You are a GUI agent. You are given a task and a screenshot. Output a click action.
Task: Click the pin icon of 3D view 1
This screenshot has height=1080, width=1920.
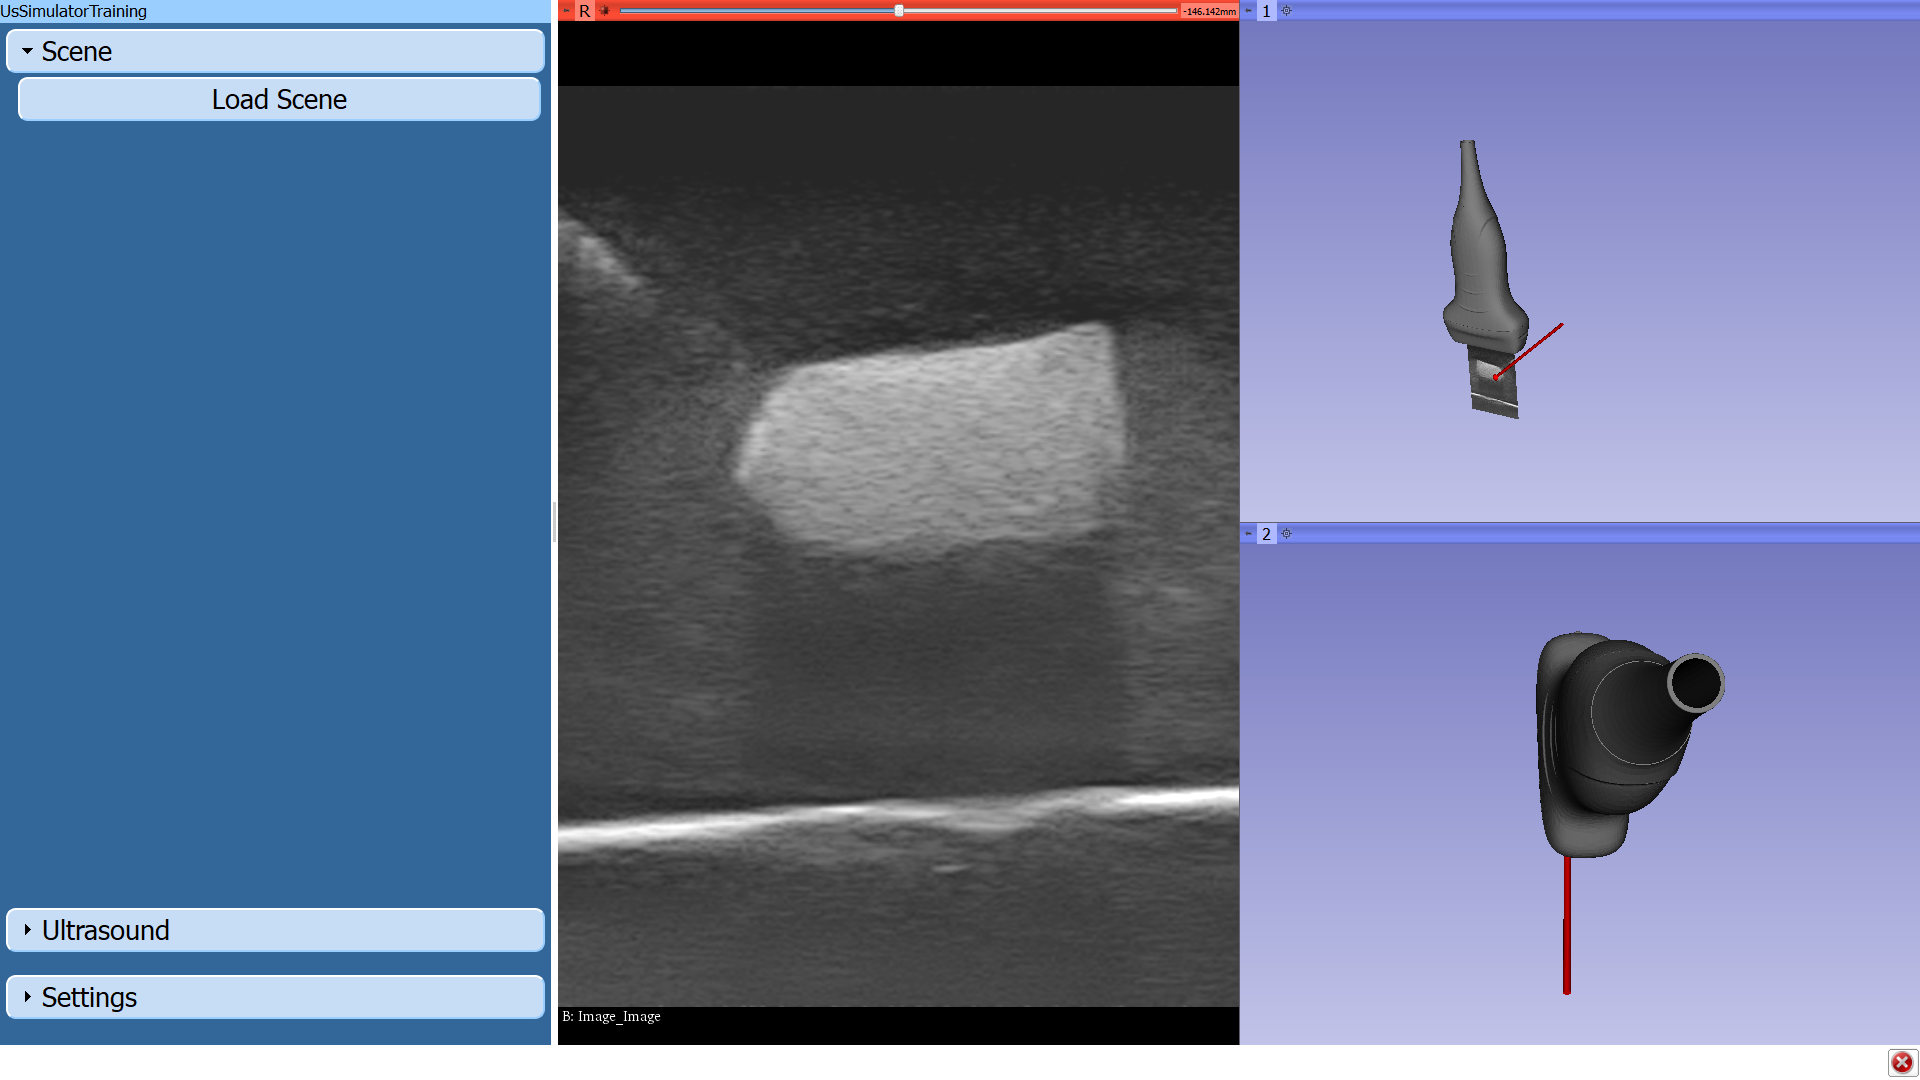click(1248, 11)
